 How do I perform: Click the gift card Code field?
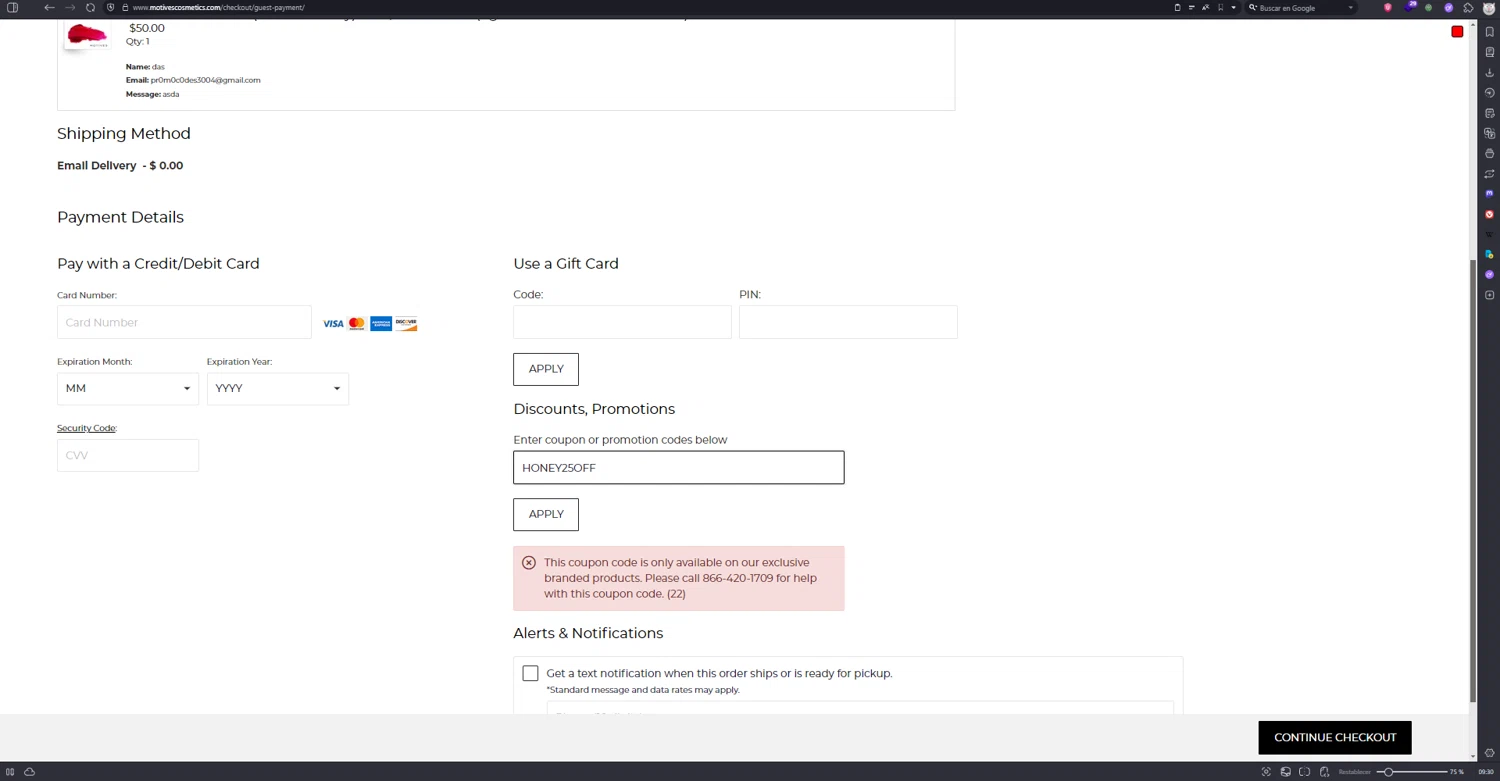coord(622,322)
